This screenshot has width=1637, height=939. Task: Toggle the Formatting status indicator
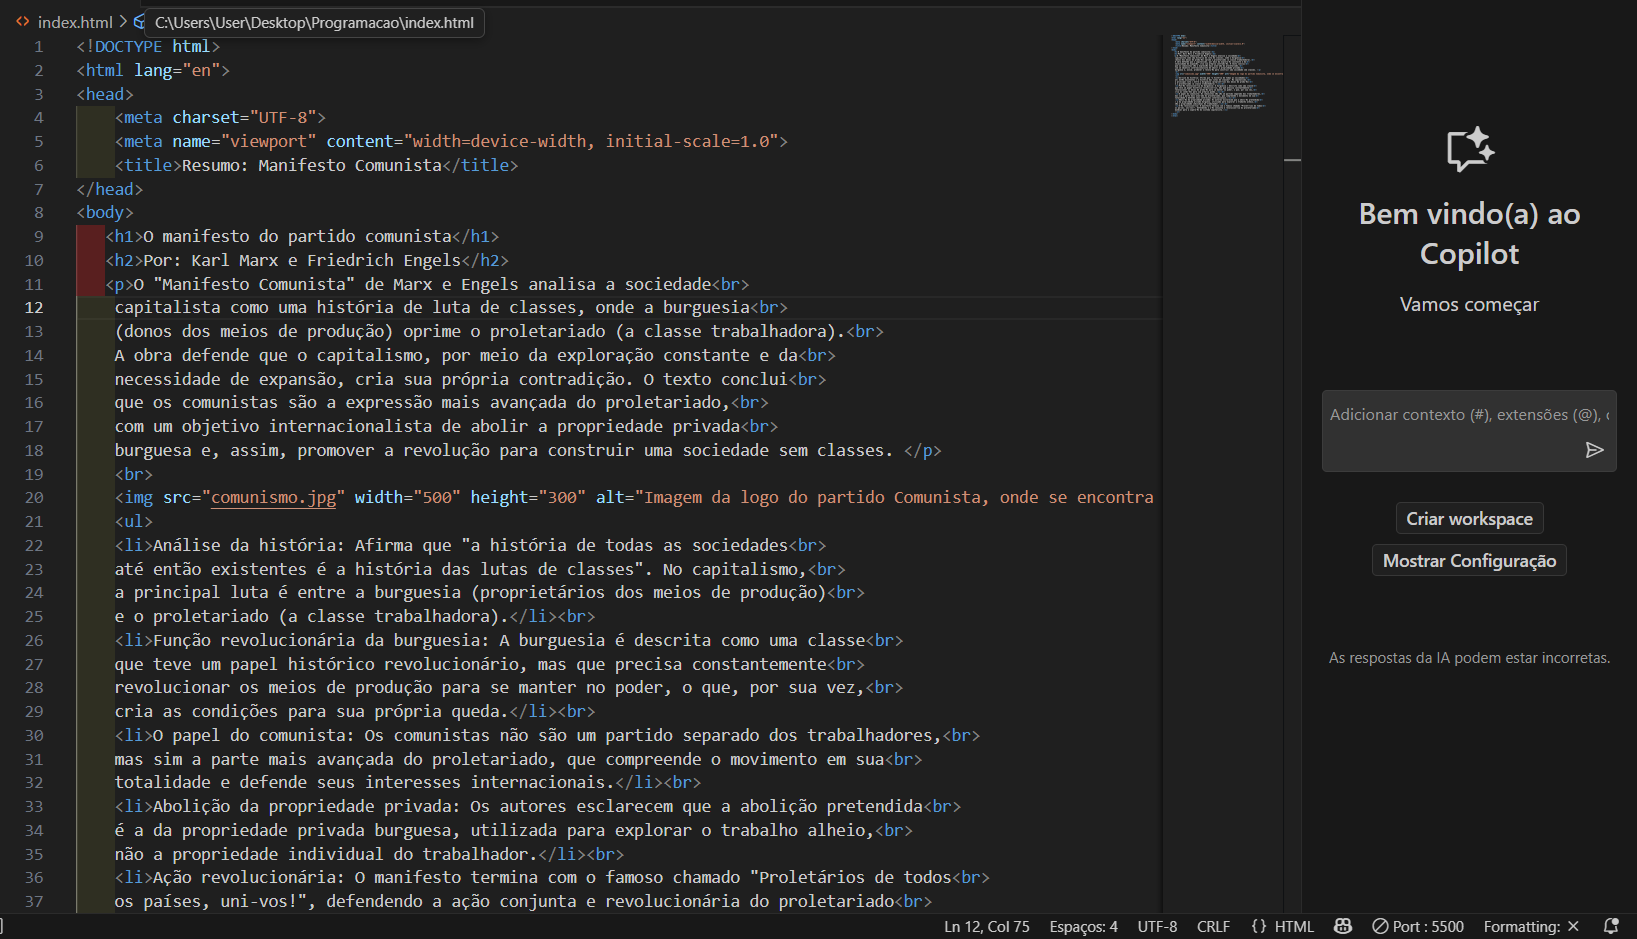1530,927
